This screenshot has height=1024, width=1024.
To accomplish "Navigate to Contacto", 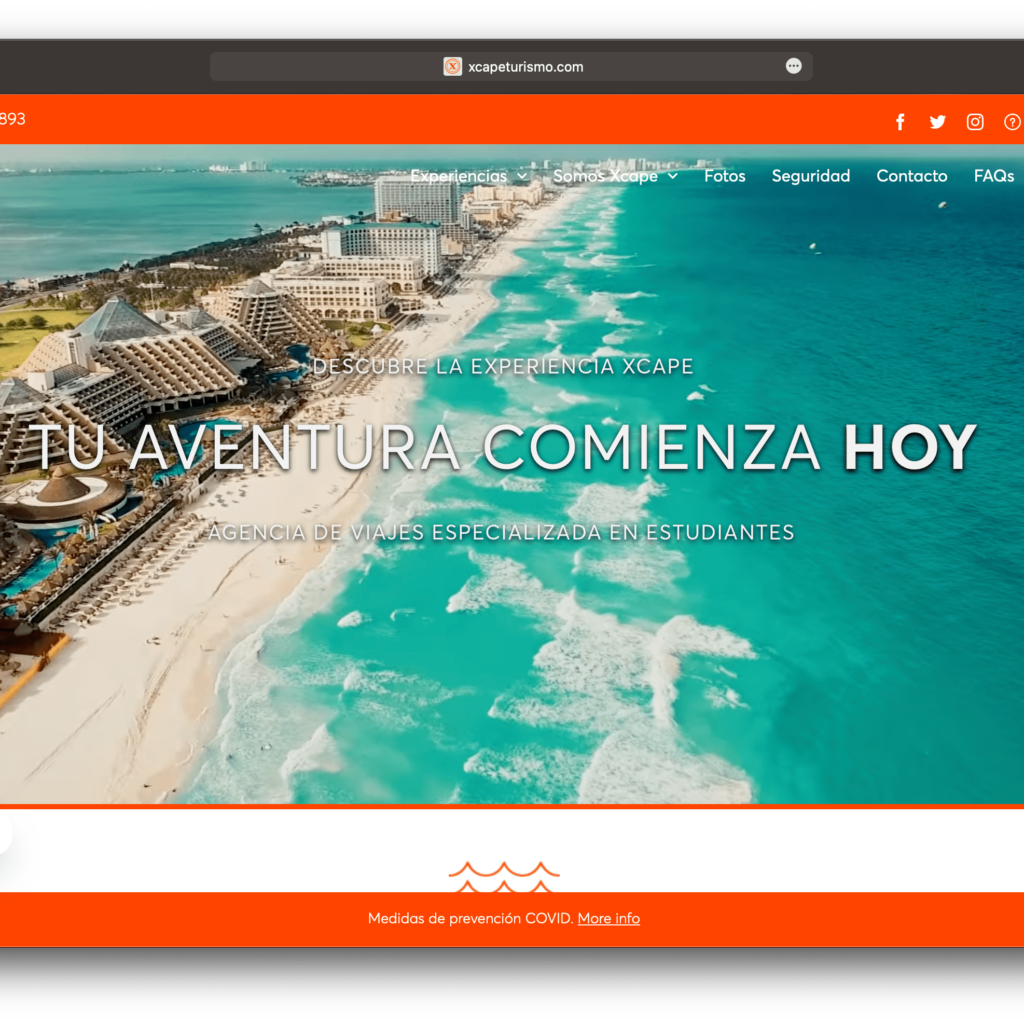I will pyautogui.click(x=912, y=176).
